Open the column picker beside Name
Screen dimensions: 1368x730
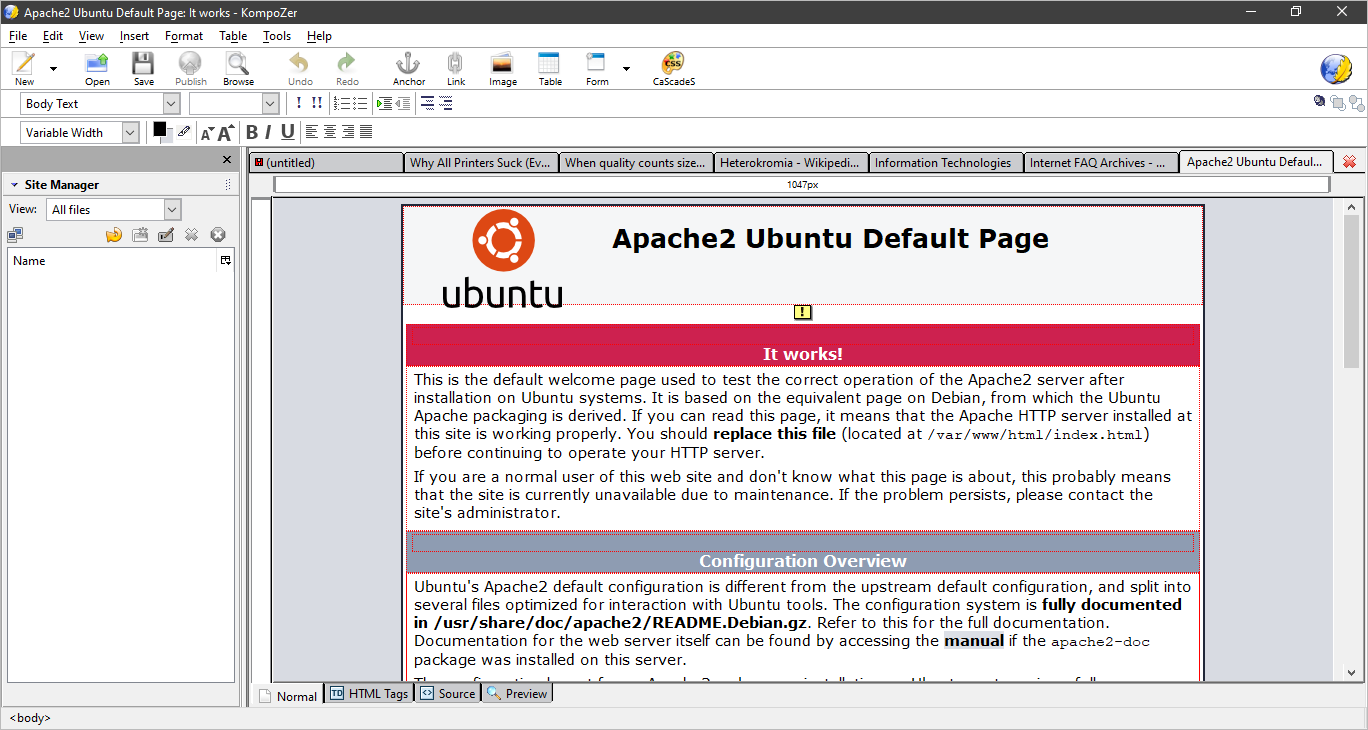(226, 260)
